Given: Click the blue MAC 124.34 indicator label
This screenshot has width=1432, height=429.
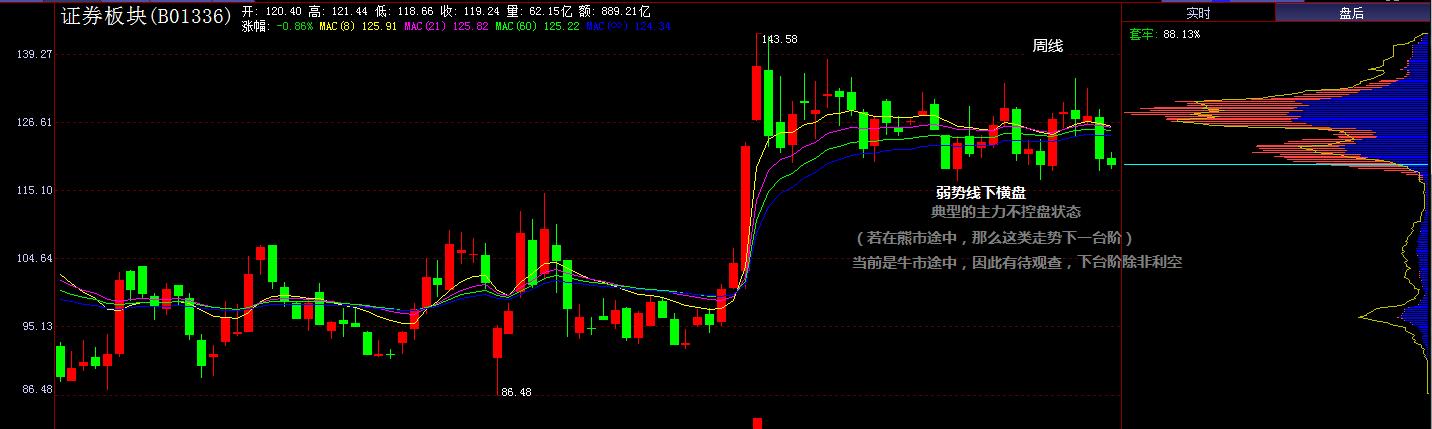Looking at the screenshot, I should tap(628, 26).
